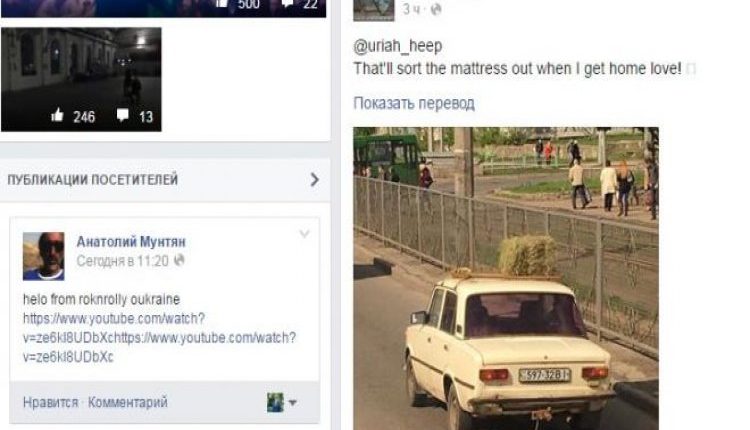Click the comment icon showing 22
Viewport: 750px width, 430px height.
287,4
